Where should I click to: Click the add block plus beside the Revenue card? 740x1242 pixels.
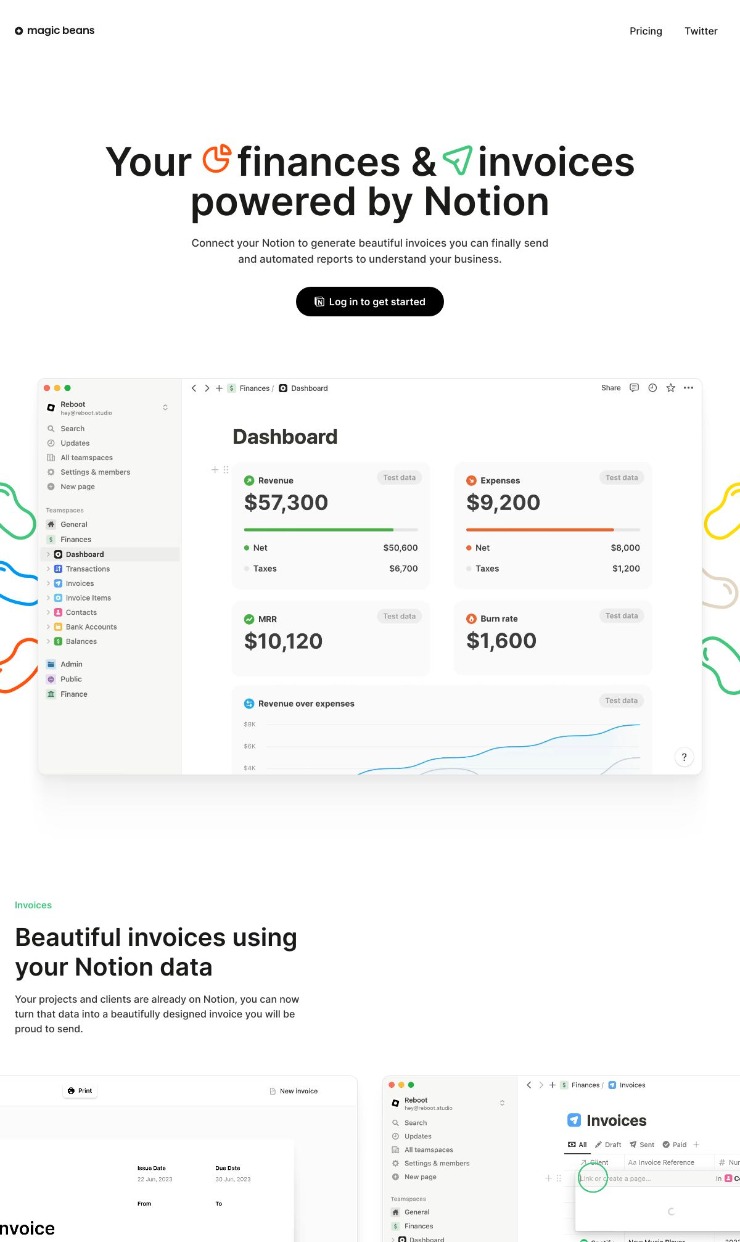(x=215, y=469)
